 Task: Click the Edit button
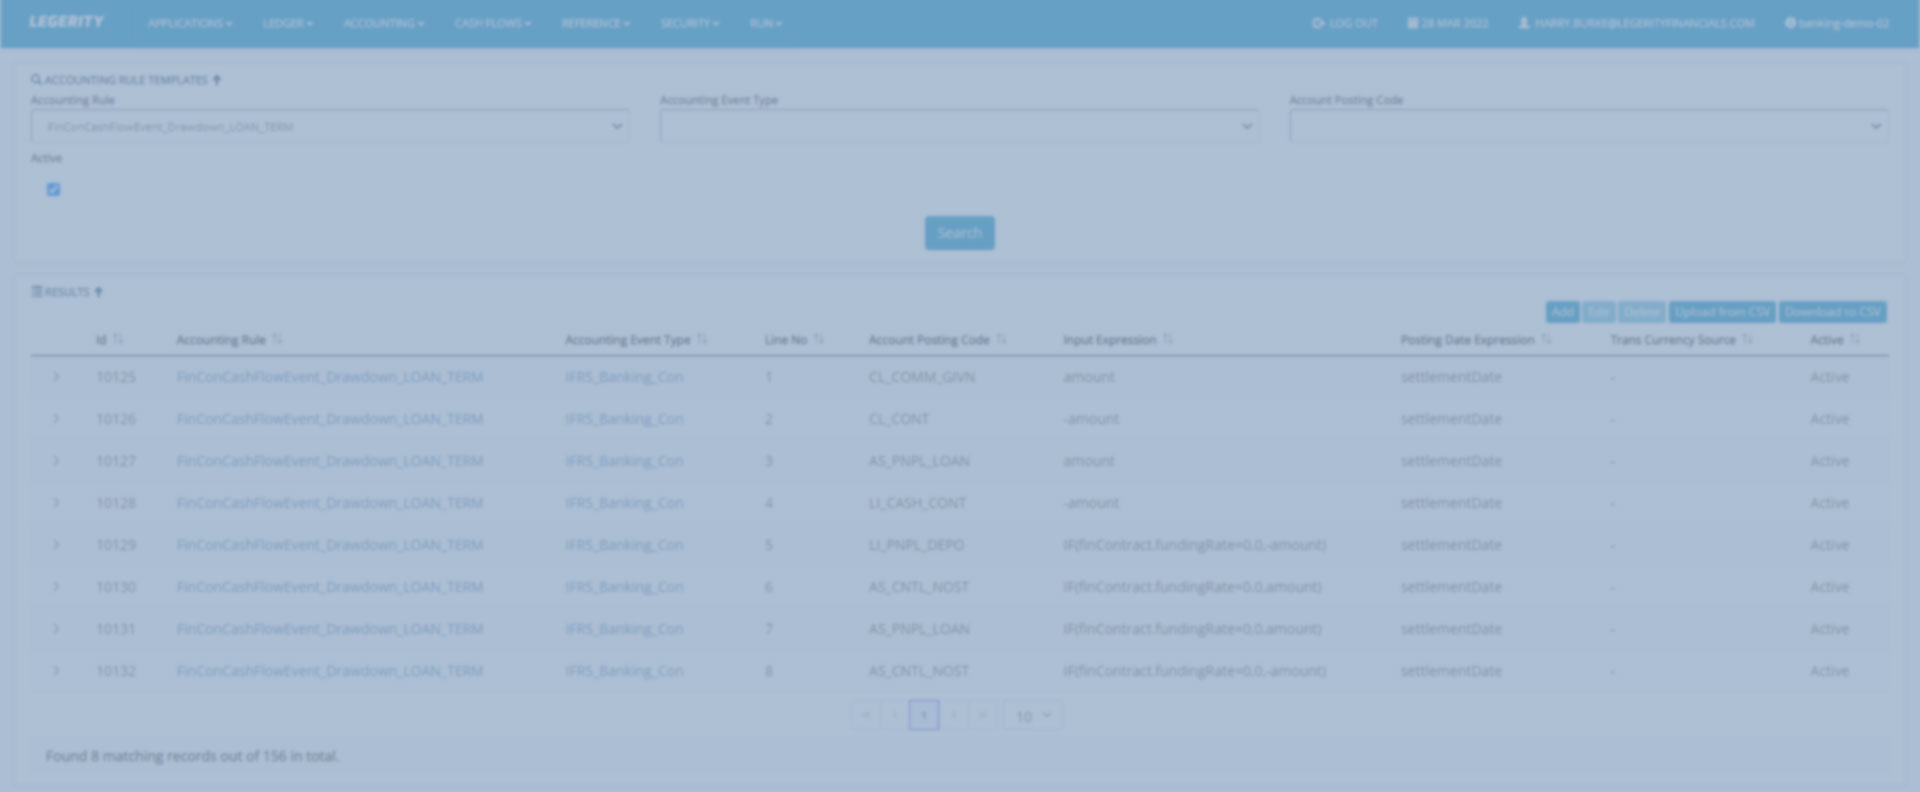click(x=1599, y=312)
